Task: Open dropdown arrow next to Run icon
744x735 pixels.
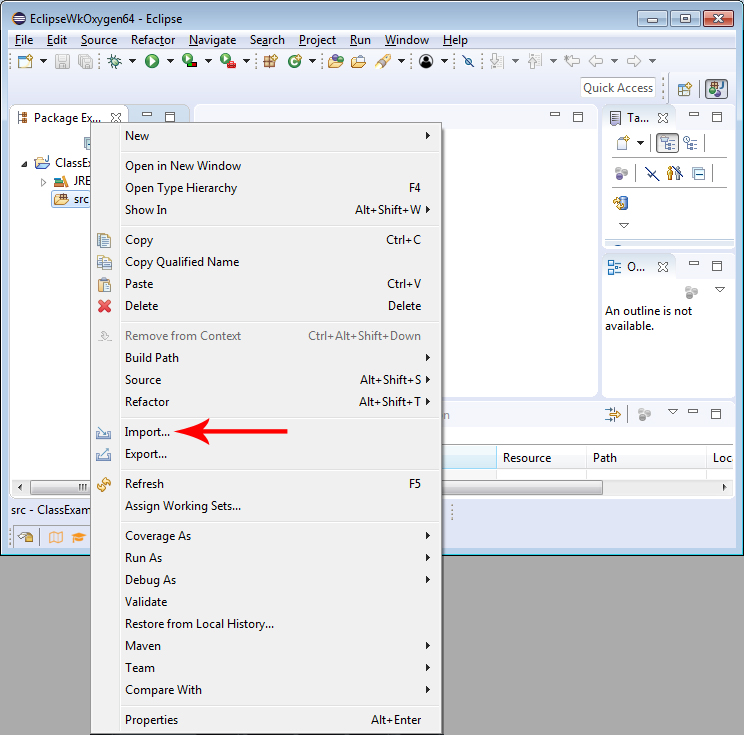Action: [x=170, y=61]
